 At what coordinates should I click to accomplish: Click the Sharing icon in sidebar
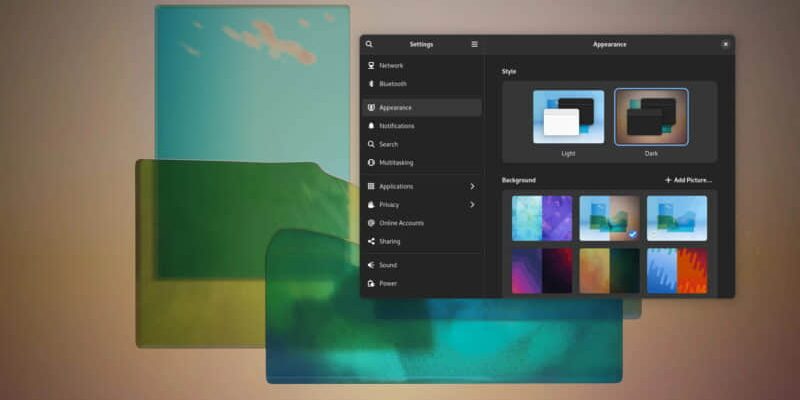pos(371,241)
